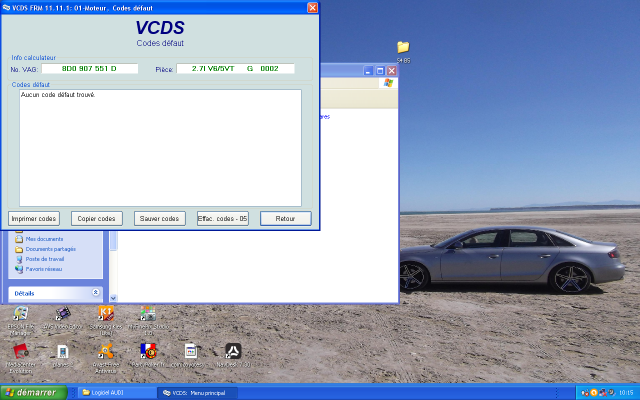Click the Documents partagés folder icon

(x=19, y=249)
